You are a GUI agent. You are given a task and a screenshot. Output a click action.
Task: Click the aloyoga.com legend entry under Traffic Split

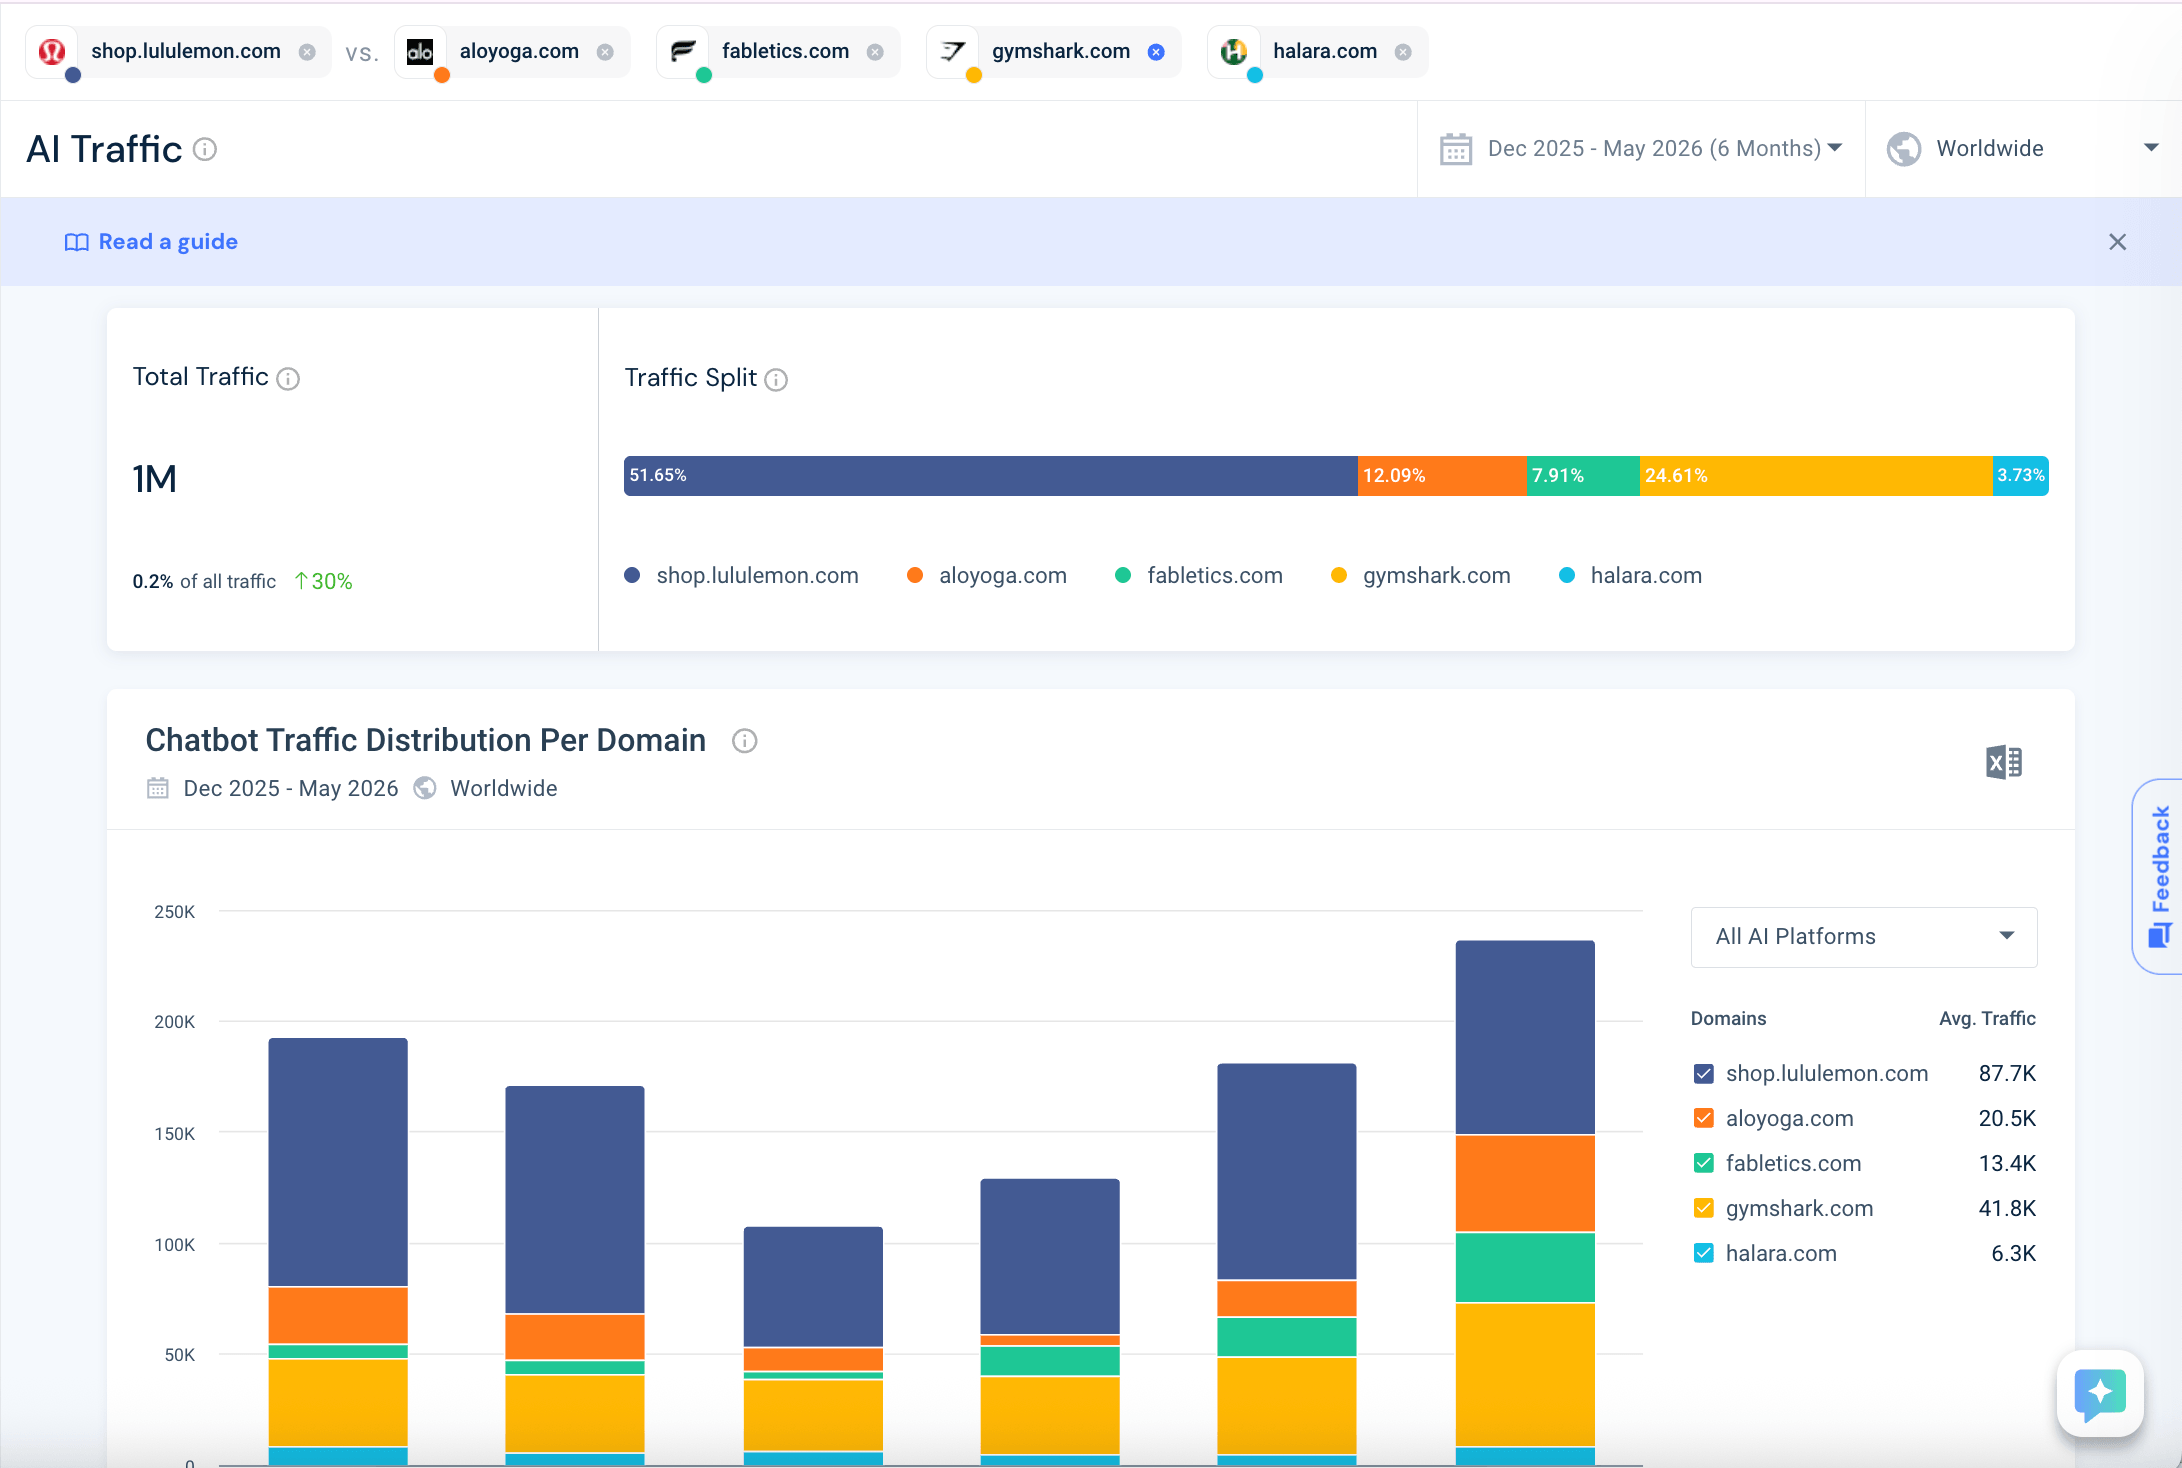(x=987, y=575)
